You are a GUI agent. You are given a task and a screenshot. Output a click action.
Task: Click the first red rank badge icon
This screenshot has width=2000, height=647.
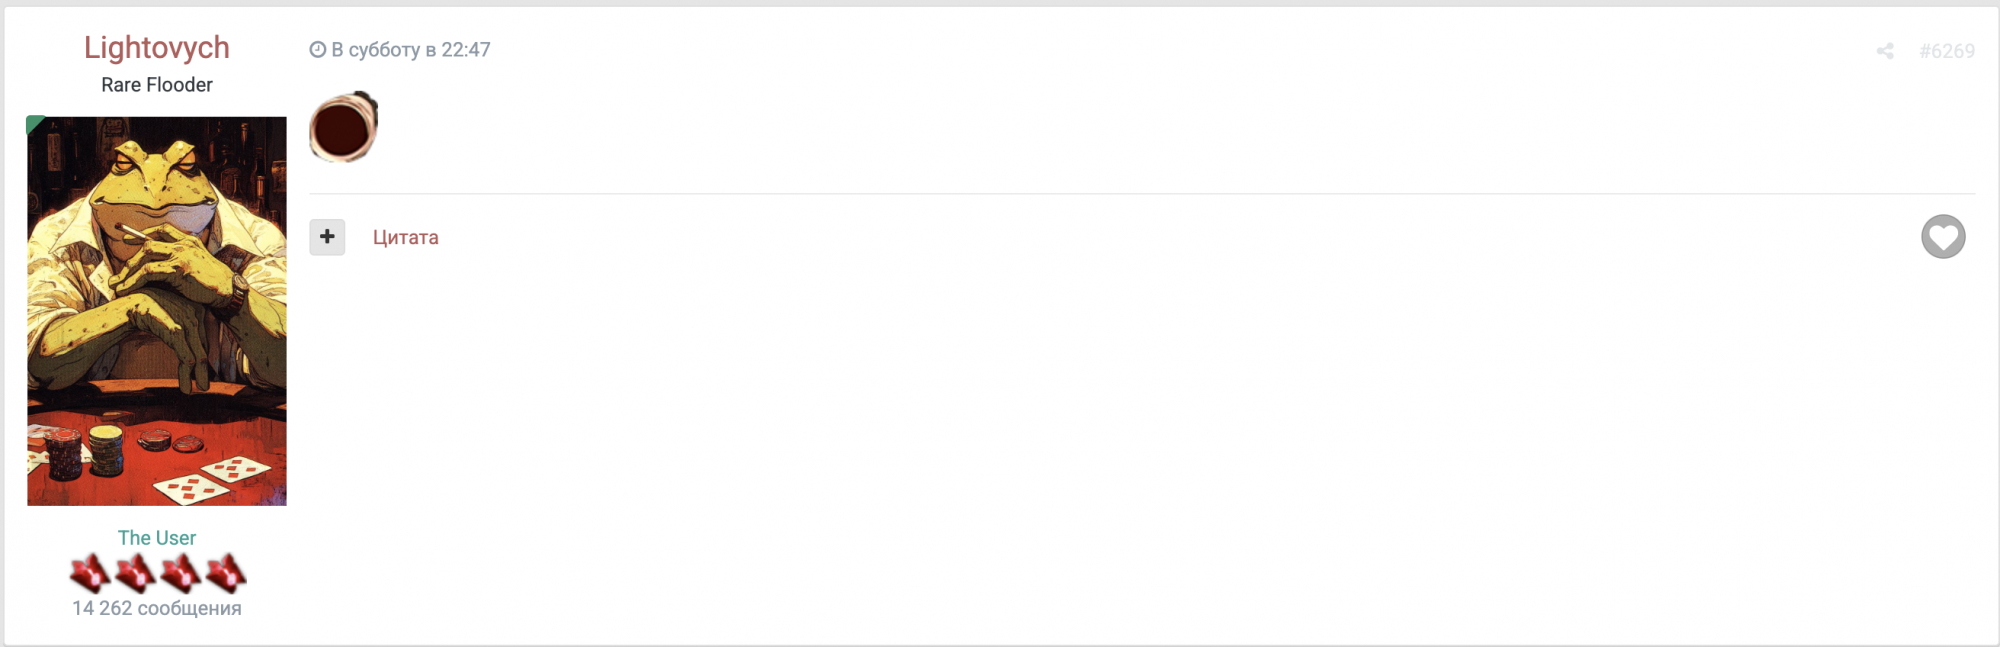(x=89, y=573)
